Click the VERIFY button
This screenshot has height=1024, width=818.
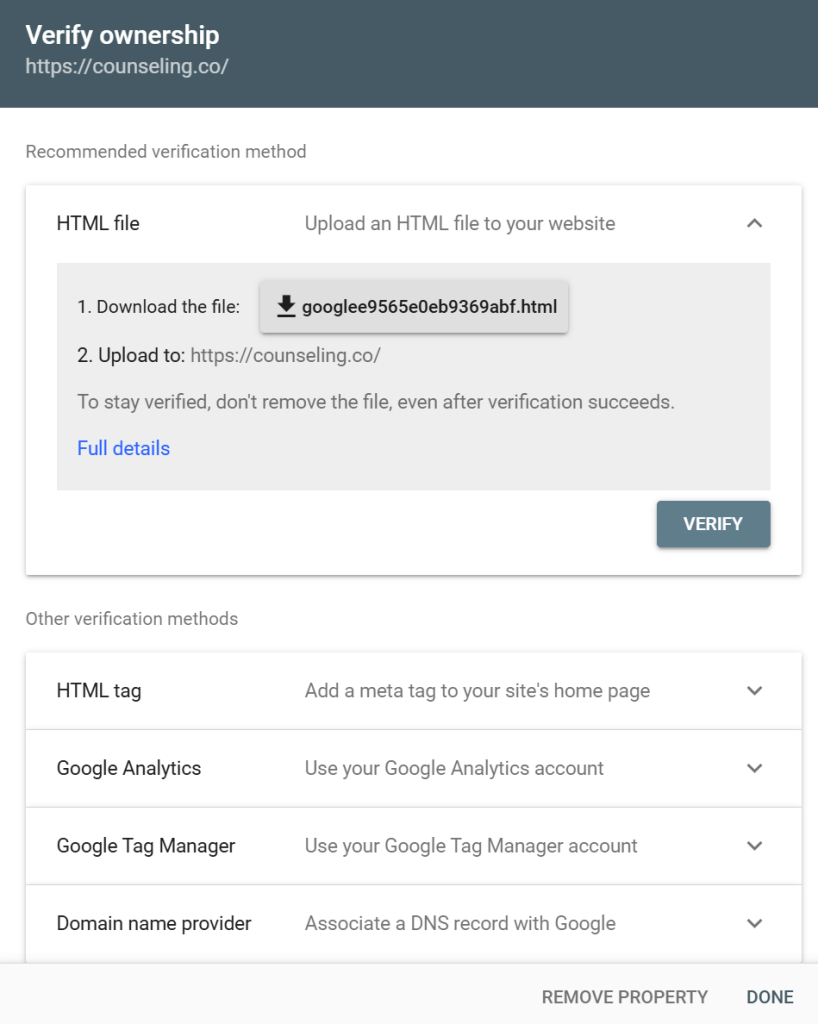(x=713, y=524)
